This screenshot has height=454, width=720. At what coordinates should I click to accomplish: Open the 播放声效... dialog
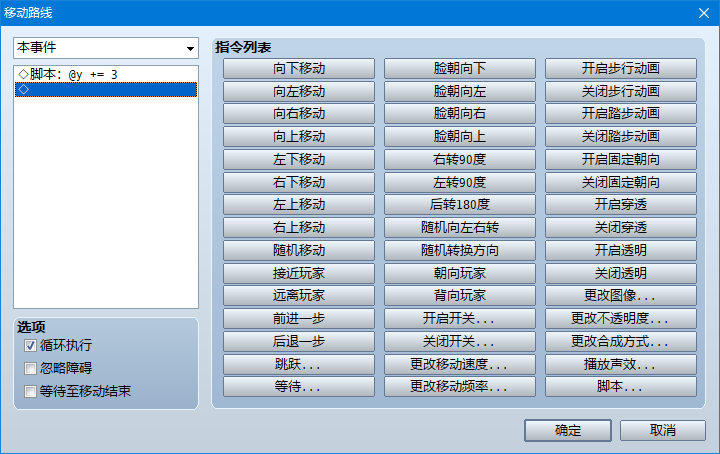(x=621, y=364)
